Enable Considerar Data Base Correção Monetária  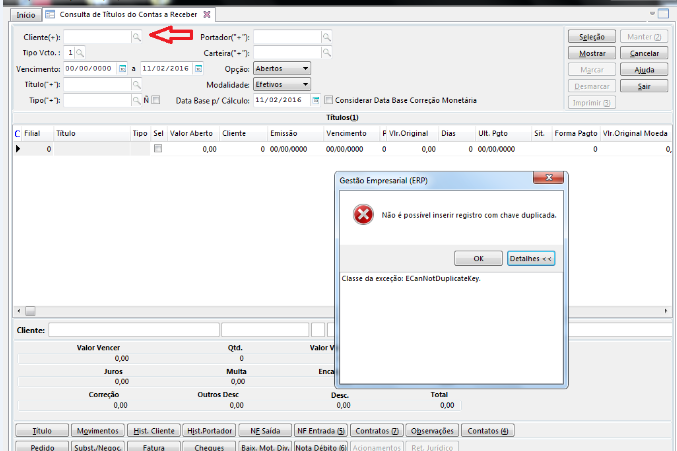pyautogui.click(x=329, y=100)
